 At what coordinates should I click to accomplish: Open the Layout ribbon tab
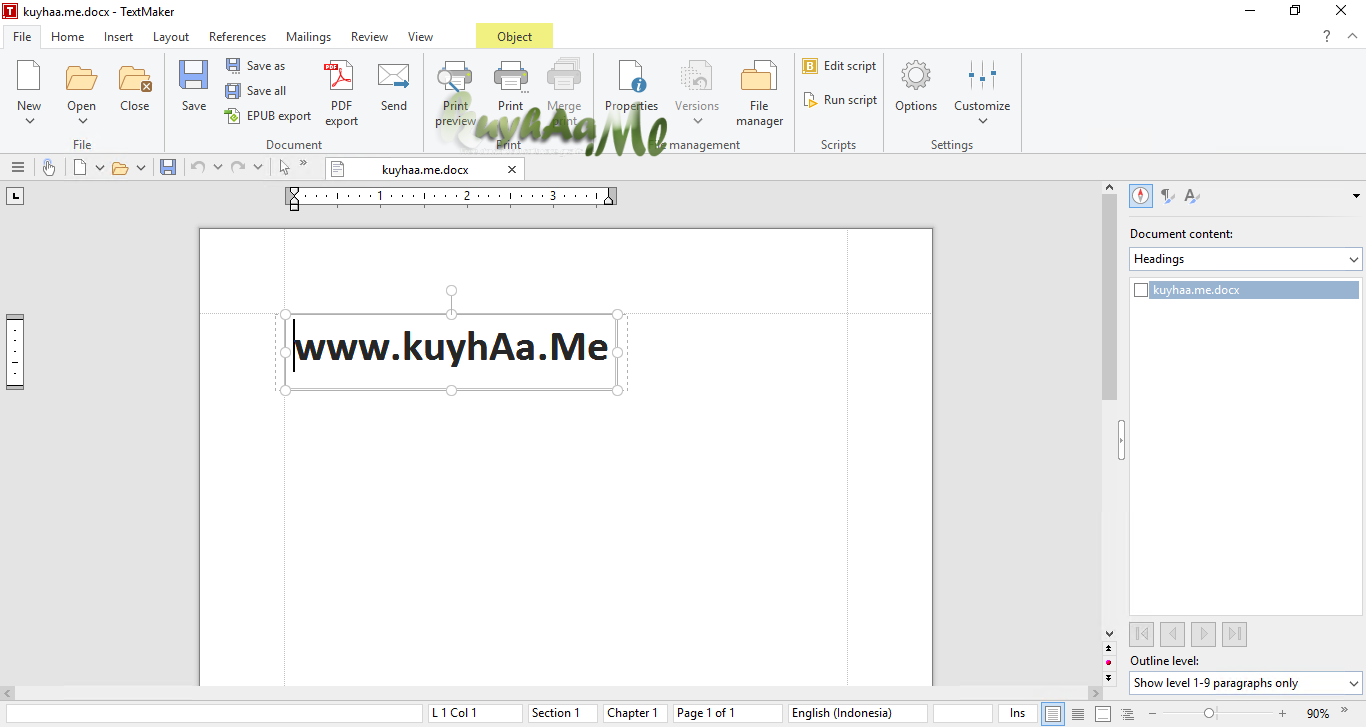tap(171, 37)
